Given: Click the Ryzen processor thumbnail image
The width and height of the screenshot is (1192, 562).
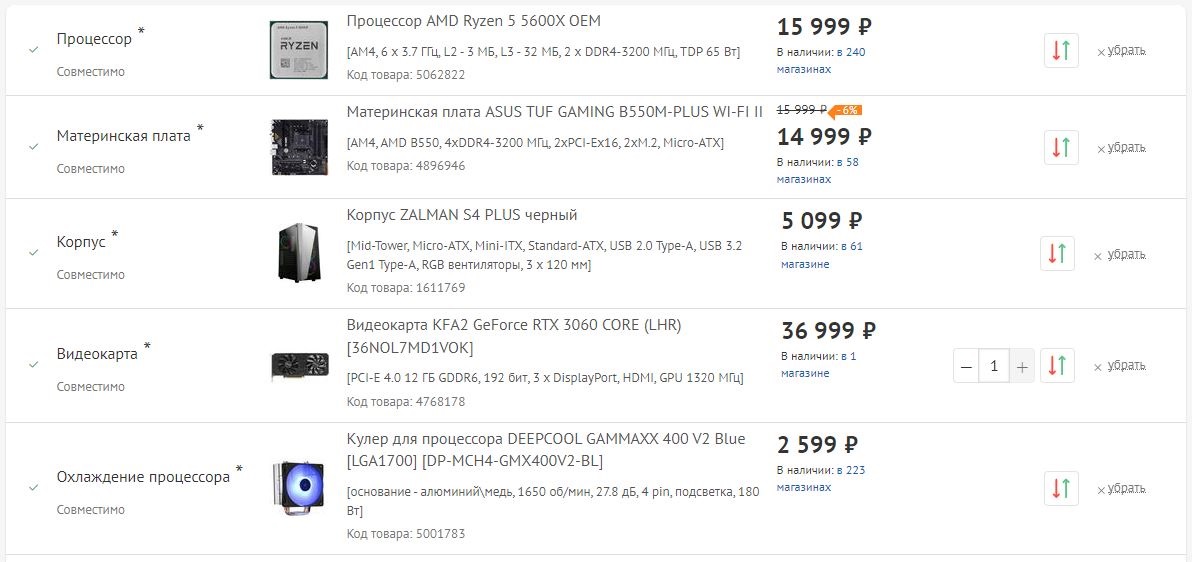Looking at the screenshot, I should [298, 50].
